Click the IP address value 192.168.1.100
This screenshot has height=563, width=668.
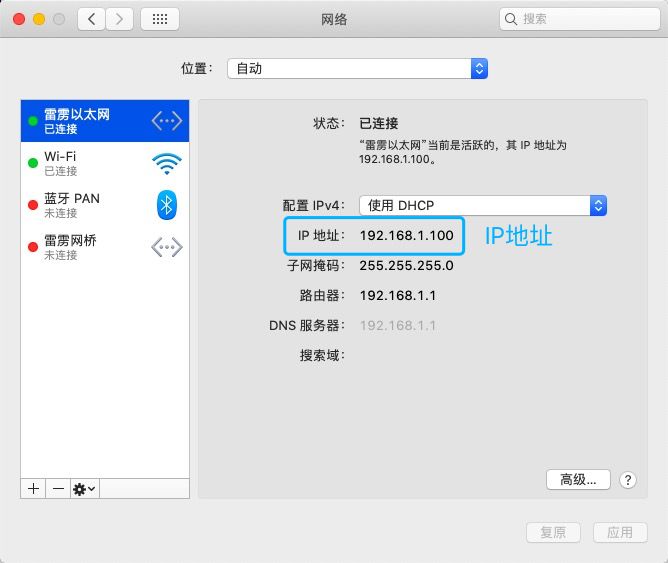click(x=406, y=236)
